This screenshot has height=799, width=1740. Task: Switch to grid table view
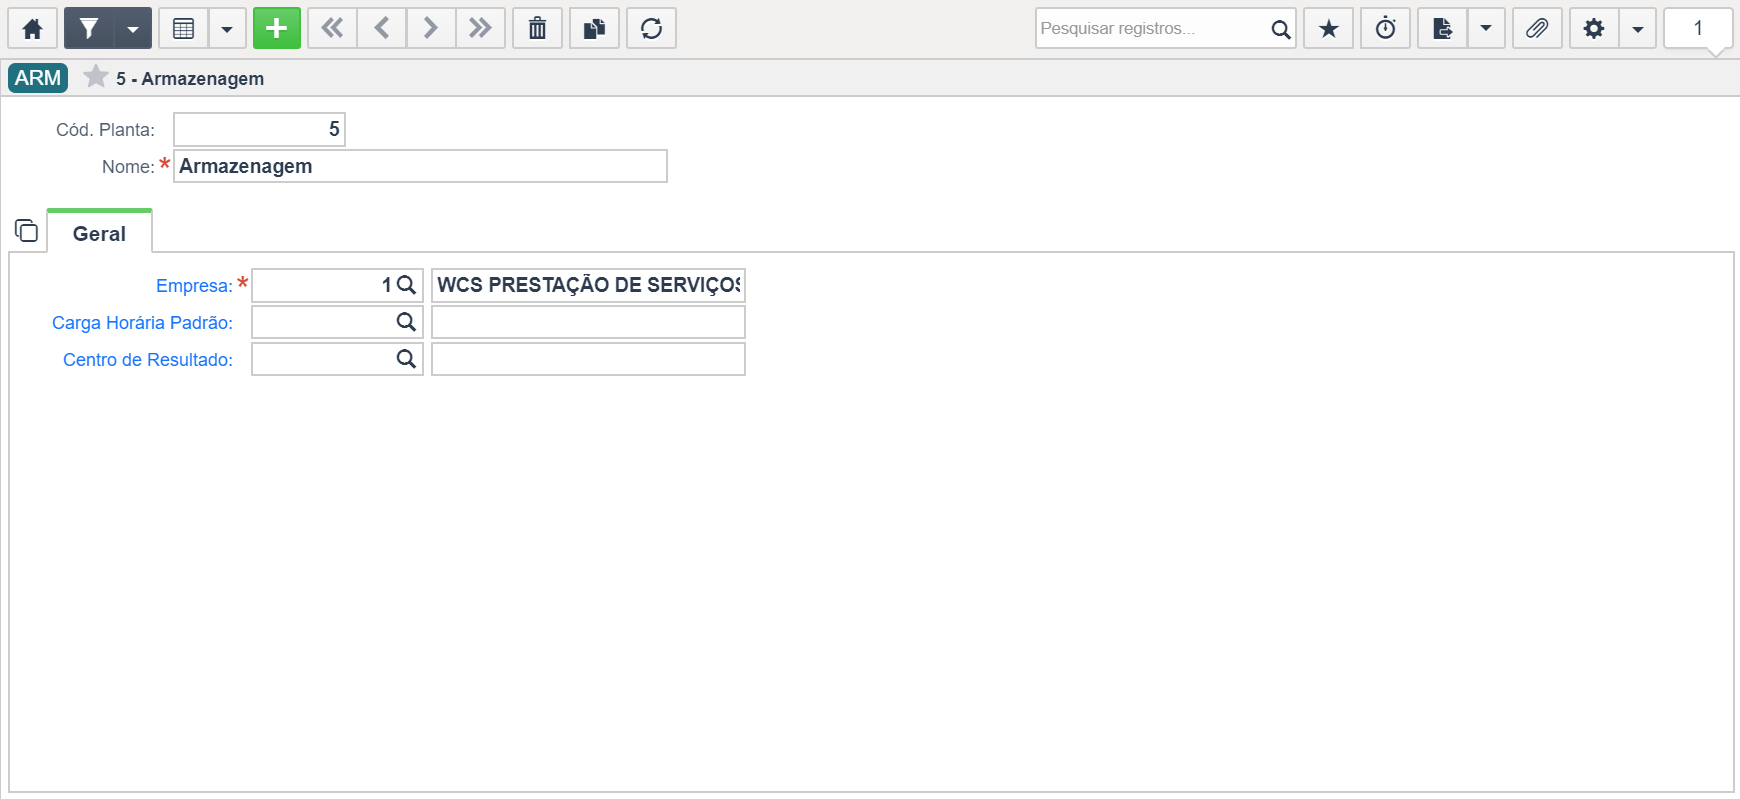click(184, 28)
